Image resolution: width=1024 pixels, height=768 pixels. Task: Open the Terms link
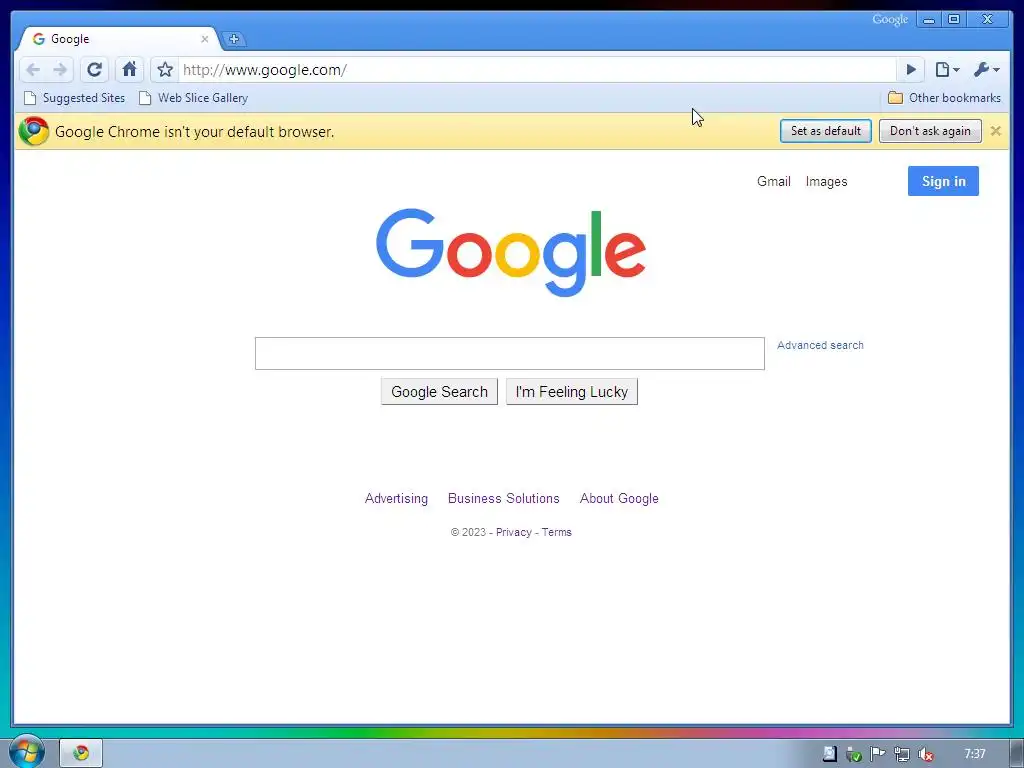(x=556, y=532)
